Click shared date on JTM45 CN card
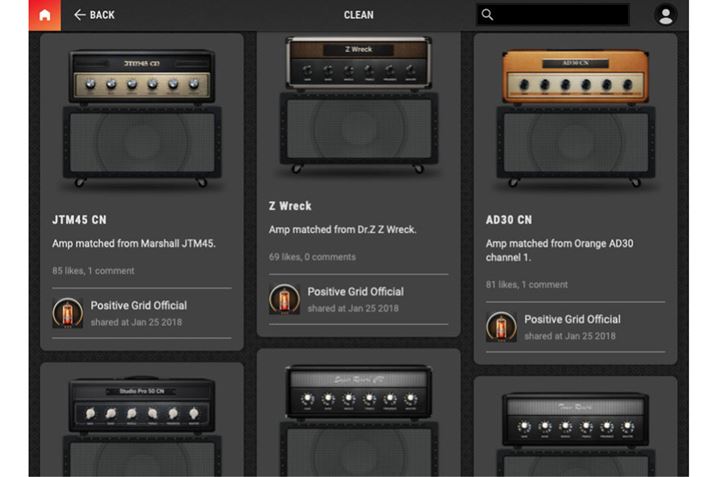Screen dimensions: 715x477 click(136, 322)
